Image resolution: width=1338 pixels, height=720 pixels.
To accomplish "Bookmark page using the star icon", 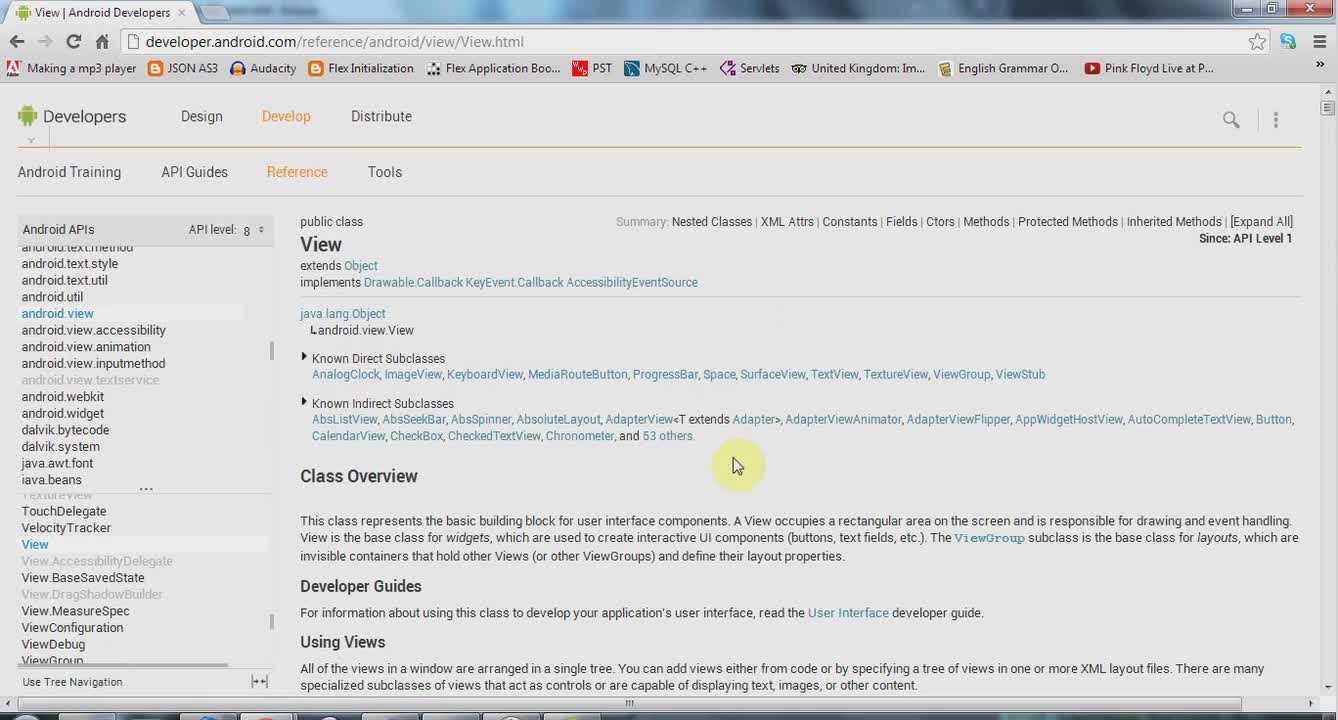I will (x=1257, y=41).
